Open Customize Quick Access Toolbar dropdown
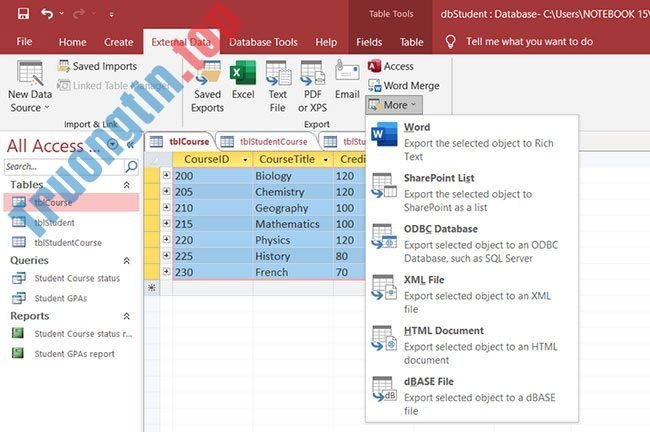This screenshot has width=650, height=432. click(111, 14)
